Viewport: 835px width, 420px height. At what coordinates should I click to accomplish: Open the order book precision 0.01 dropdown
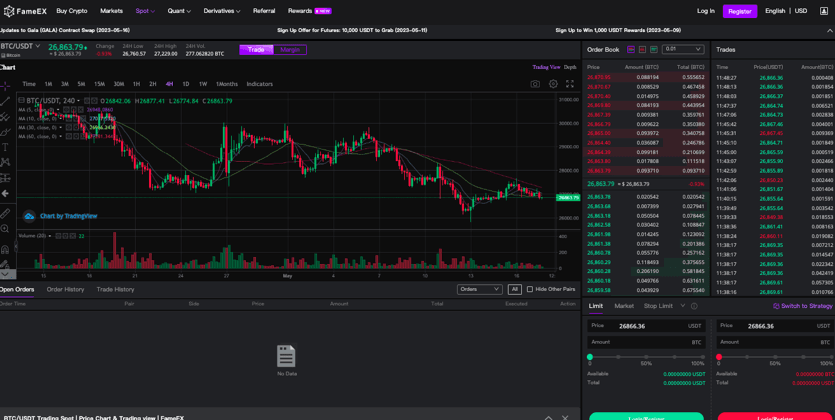tap(683, 49)
